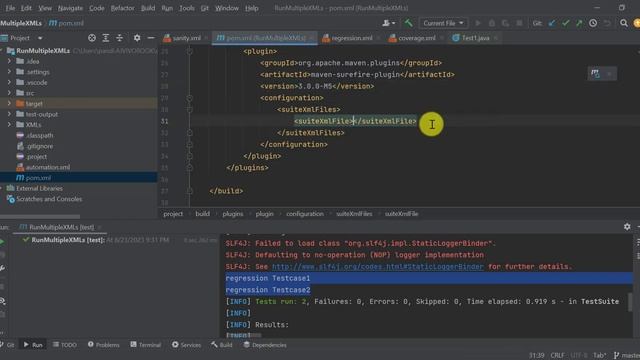This screenshot has height=360, width=640.
Task: Click the Git Push arrow icon
Action: [579, 23]
